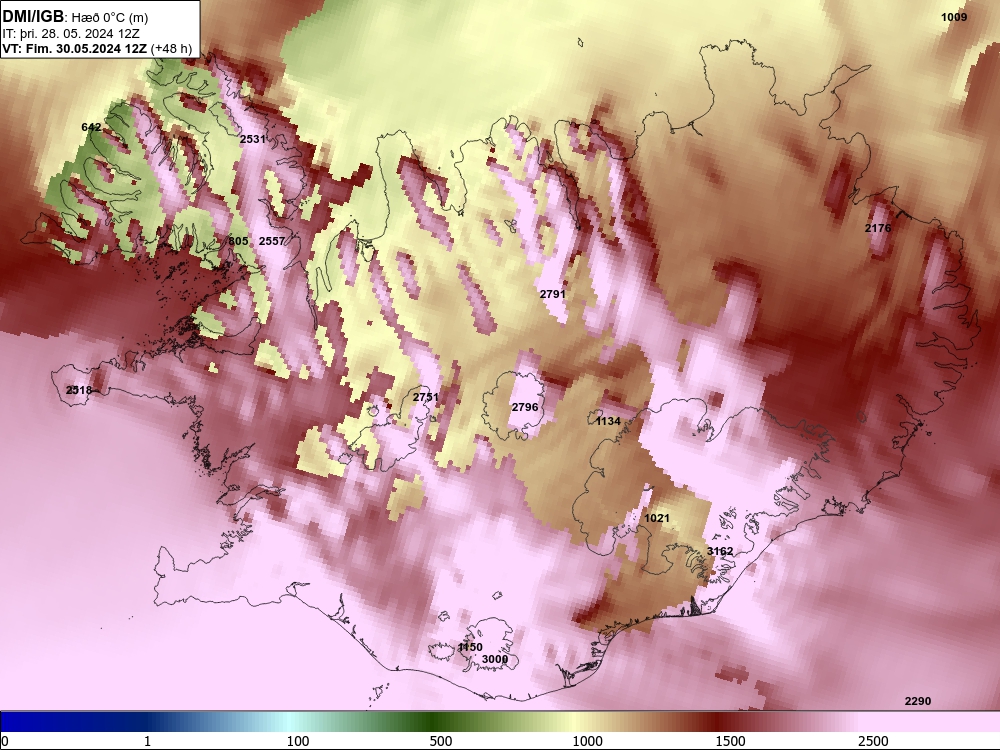
Task: Click the 2290 value in the map corner
Action: click(918, 701)
